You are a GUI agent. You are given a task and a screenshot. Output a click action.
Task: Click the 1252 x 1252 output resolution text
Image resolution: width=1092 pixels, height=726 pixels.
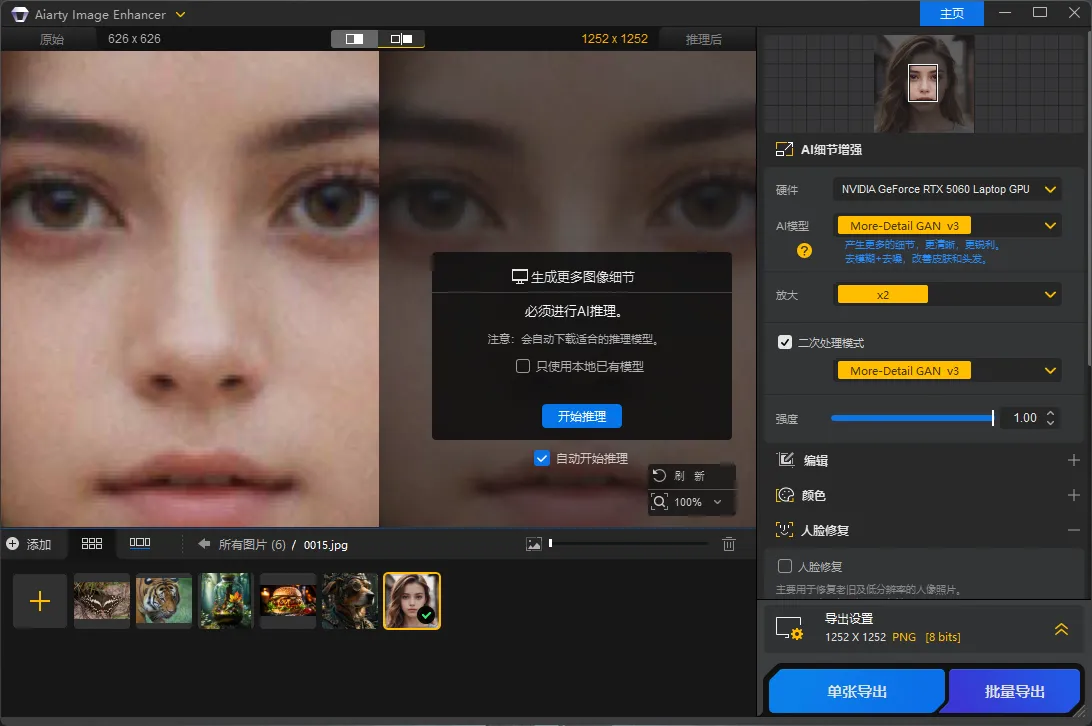[x=614, y=39]
